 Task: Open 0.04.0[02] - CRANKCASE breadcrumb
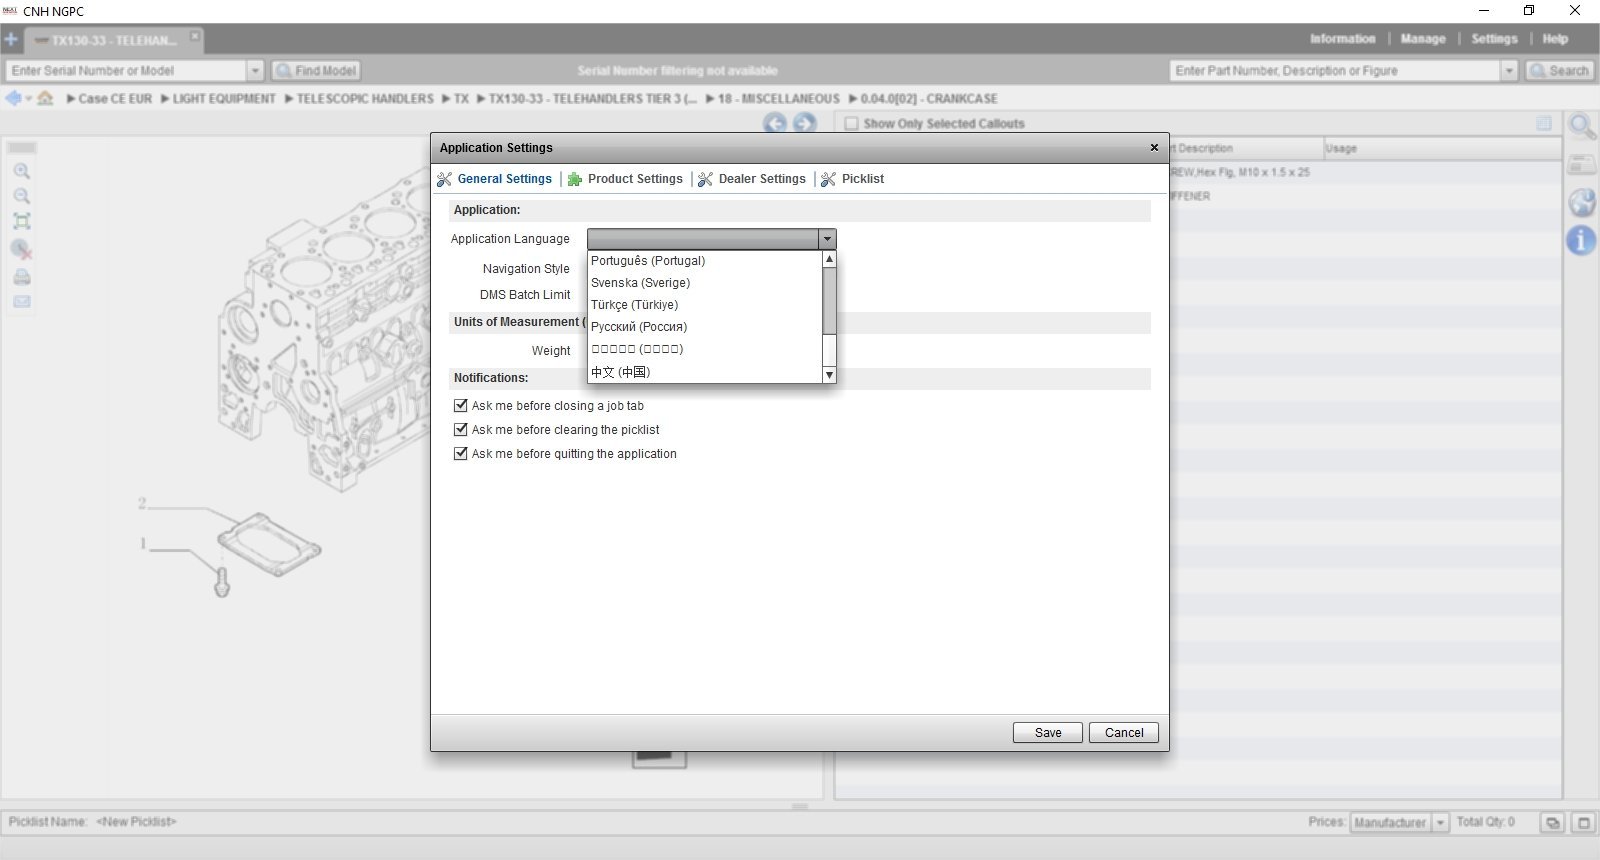point(929,99)
